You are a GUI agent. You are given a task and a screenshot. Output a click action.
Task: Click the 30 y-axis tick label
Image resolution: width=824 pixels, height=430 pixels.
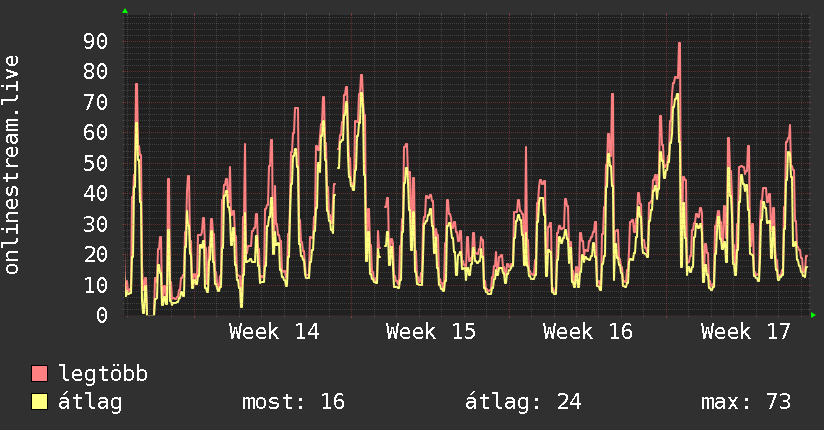95,224
